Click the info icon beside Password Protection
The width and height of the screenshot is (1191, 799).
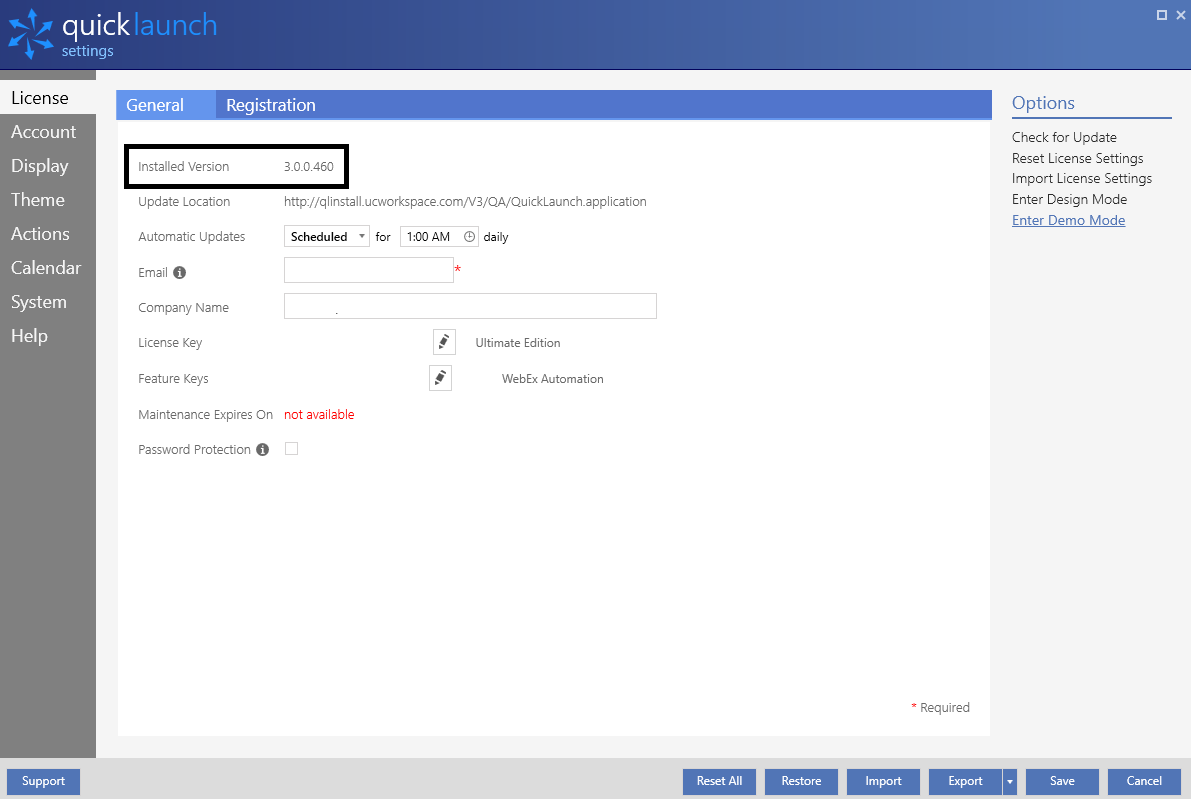[261, 449]
